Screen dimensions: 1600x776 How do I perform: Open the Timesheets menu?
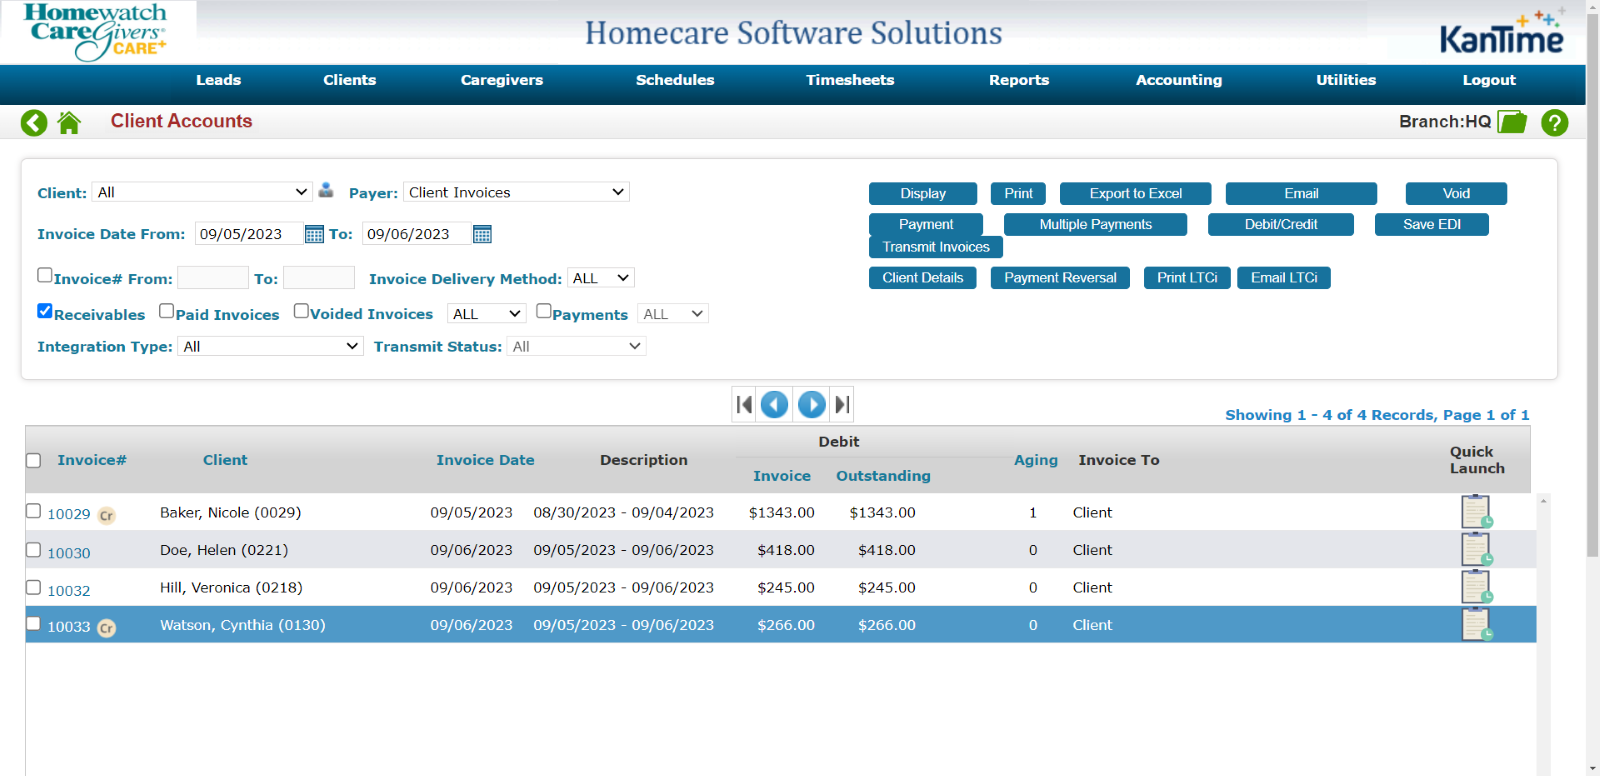(850, 80)
